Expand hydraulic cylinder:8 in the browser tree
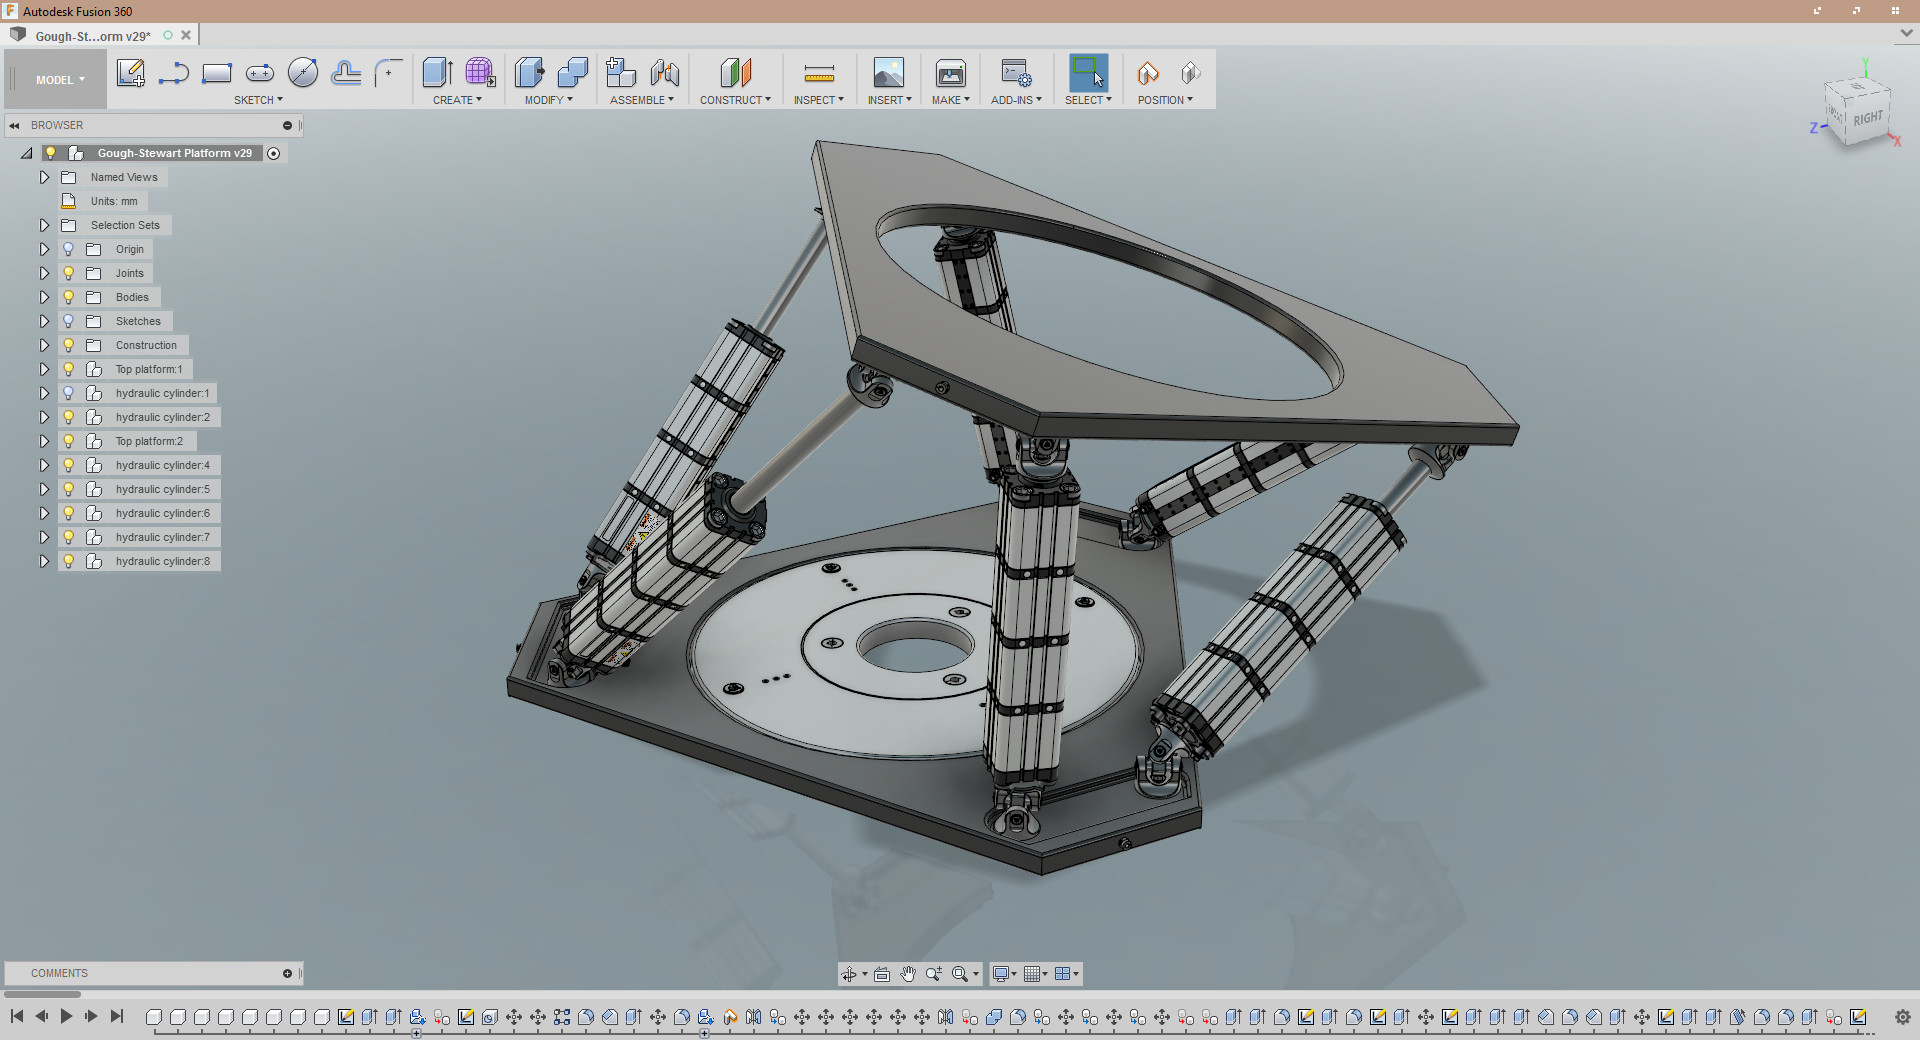This screenshot has width=1920, height=1040. [44, 561]
